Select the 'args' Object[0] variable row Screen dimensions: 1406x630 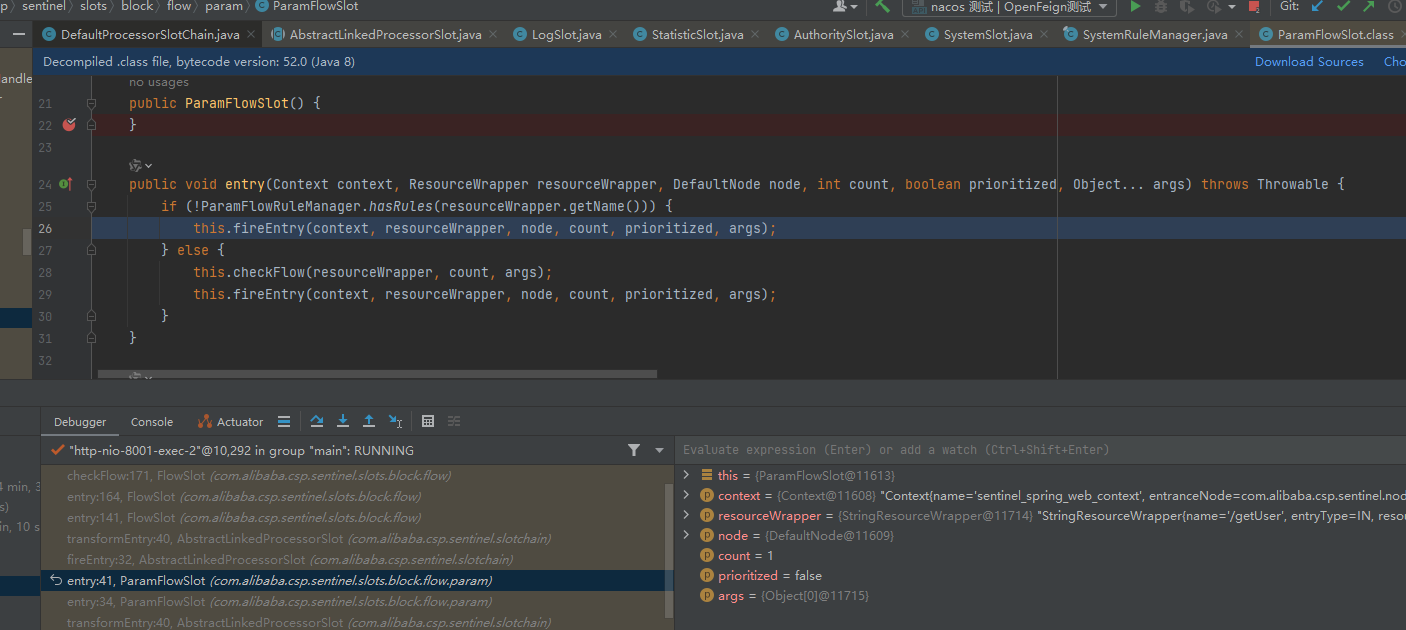coord(1040,595)
